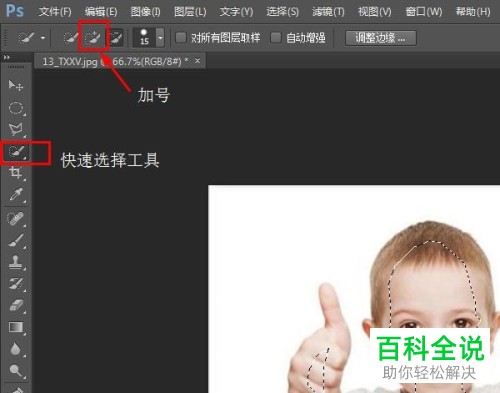The height and width of the screenshot is (393, 500).
Task: Select the Blur tool
Action: click(x=16, y=349)
